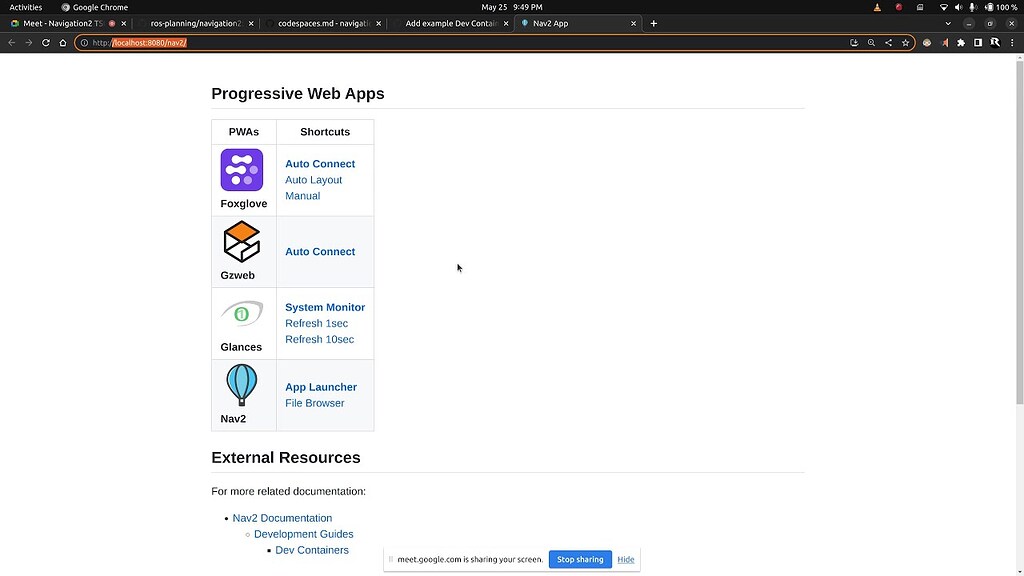
Task: Select the Nav2 App tab
Action: (x=577, y=24)
